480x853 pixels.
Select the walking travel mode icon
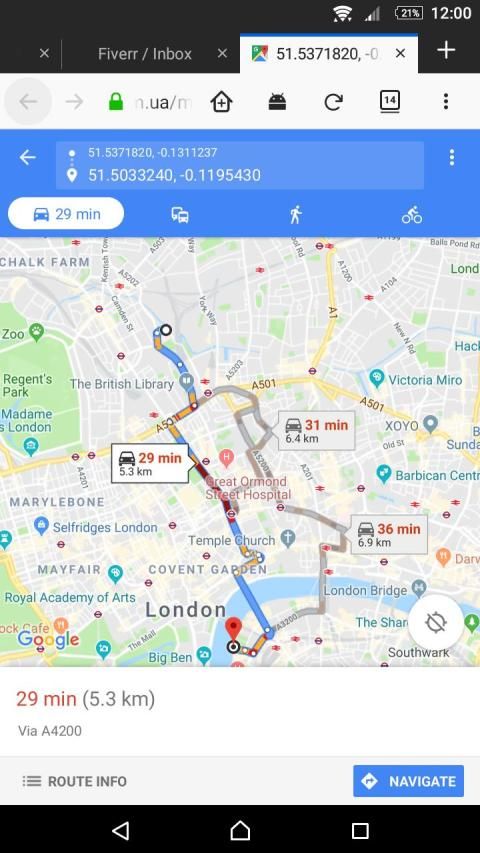tap(296, 215)
